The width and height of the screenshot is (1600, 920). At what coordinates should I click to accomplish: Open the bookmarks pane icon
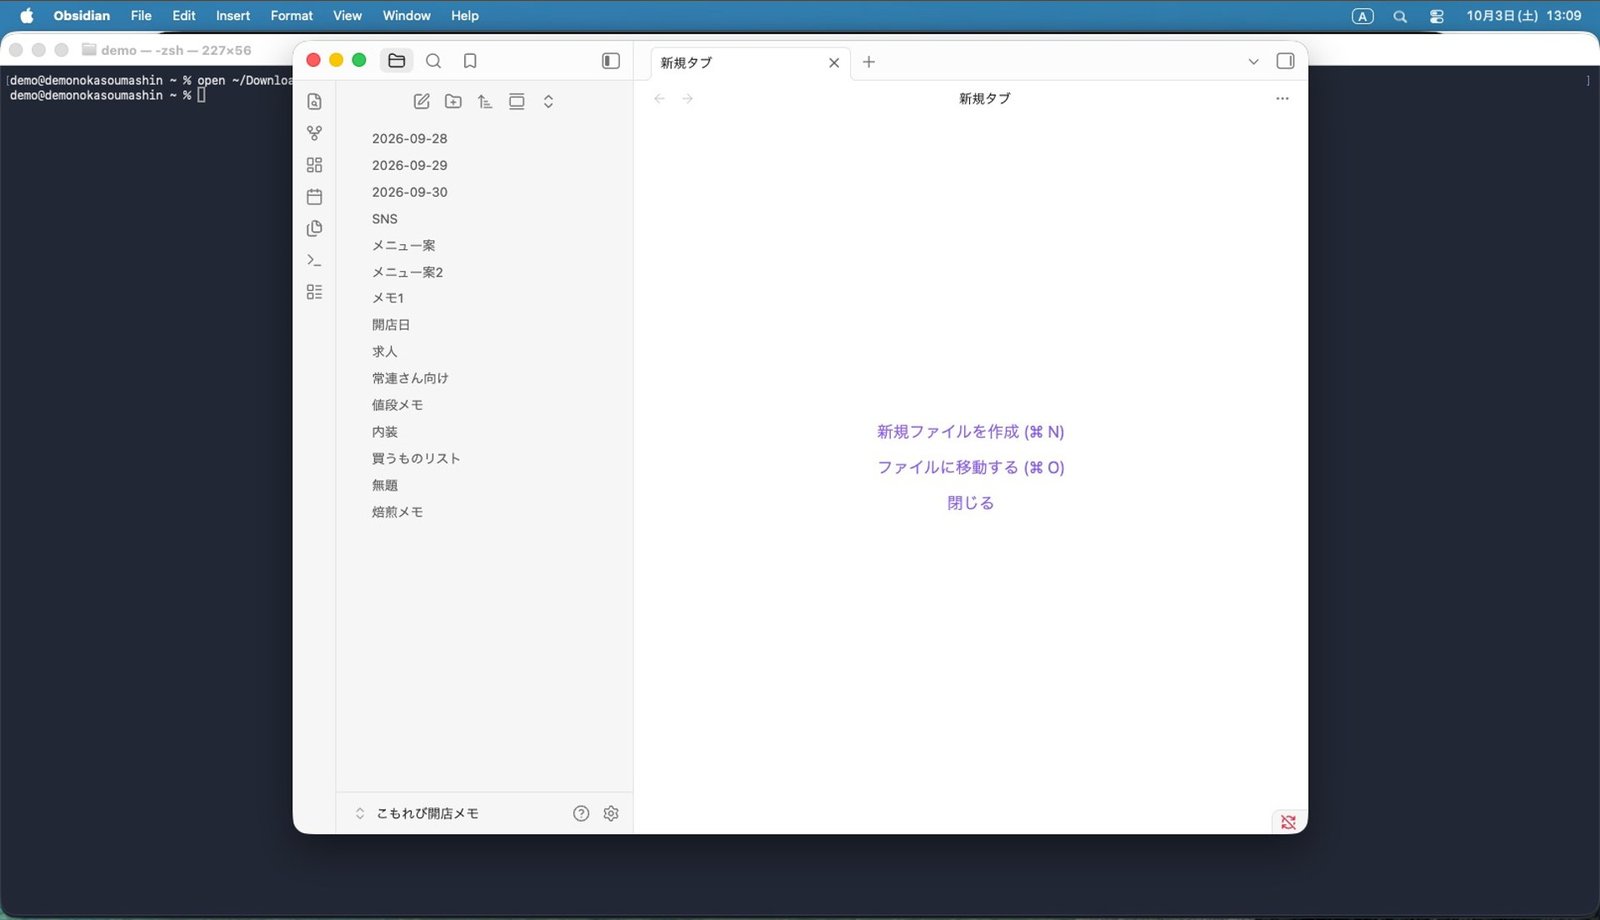470,61
